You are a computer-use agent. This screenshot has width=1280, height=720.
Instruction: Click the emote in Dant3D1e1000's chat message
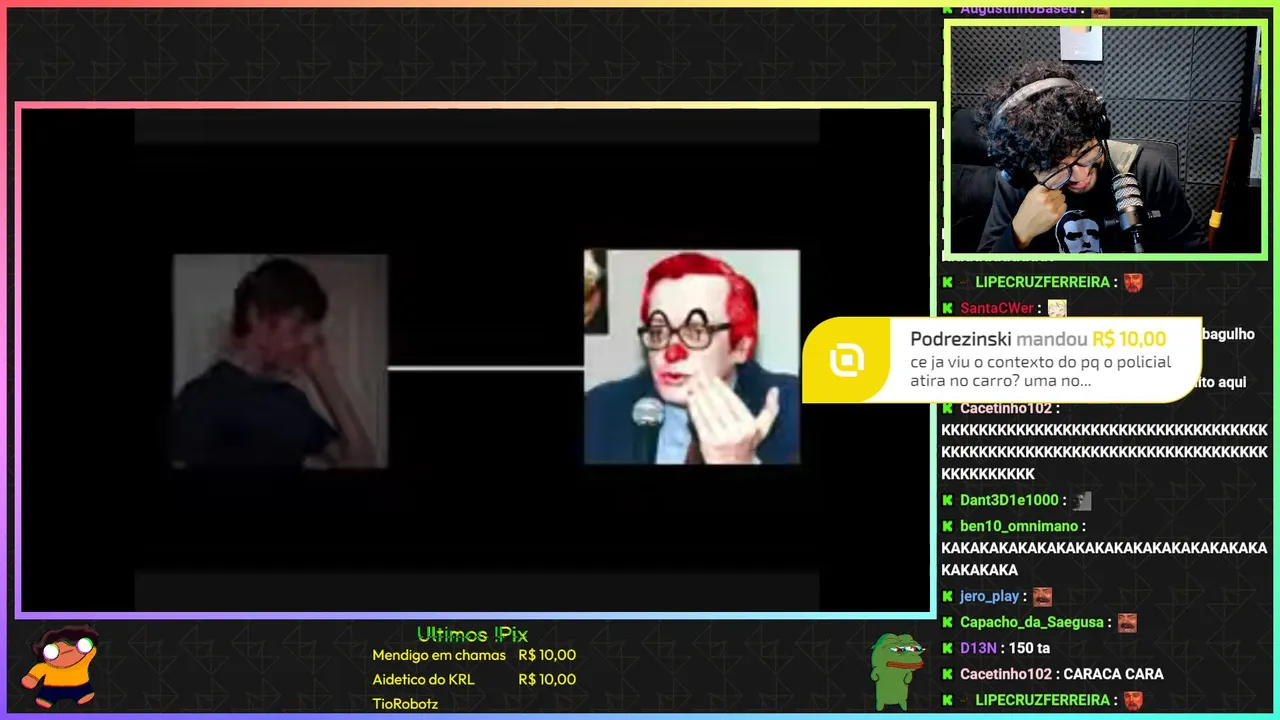pyautogui.click(x=1082, y=500)
